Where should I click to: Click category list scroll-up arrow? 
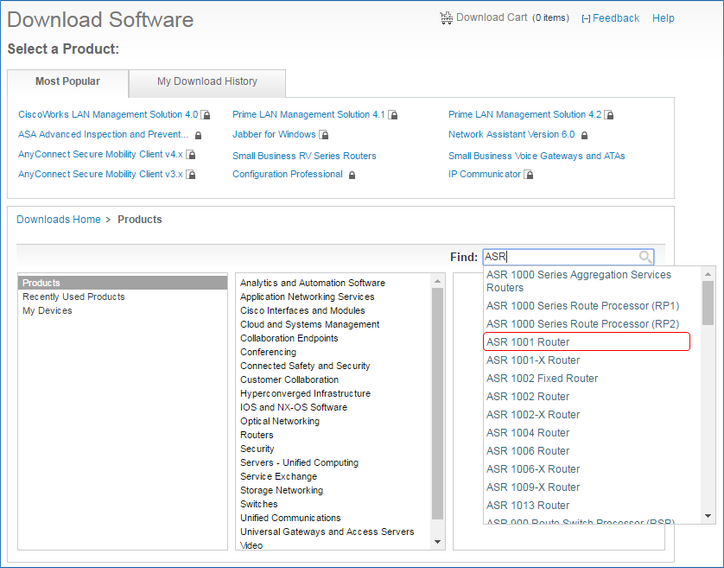(x=437, y=281)
